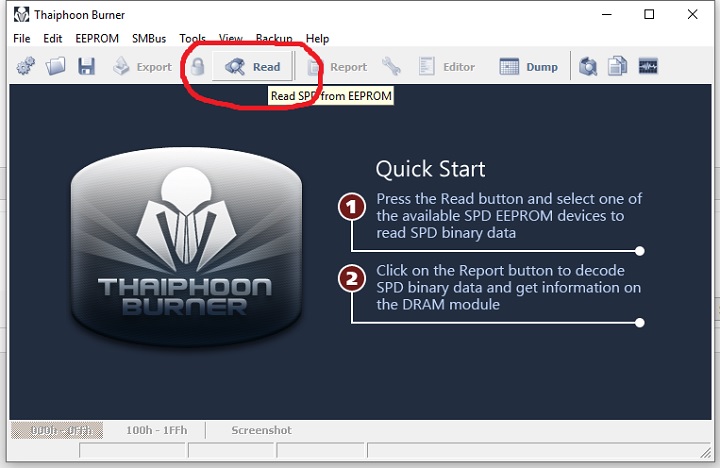720x468 pixels.
Task: Open the Report toolbar button
Action: (337, 67)
